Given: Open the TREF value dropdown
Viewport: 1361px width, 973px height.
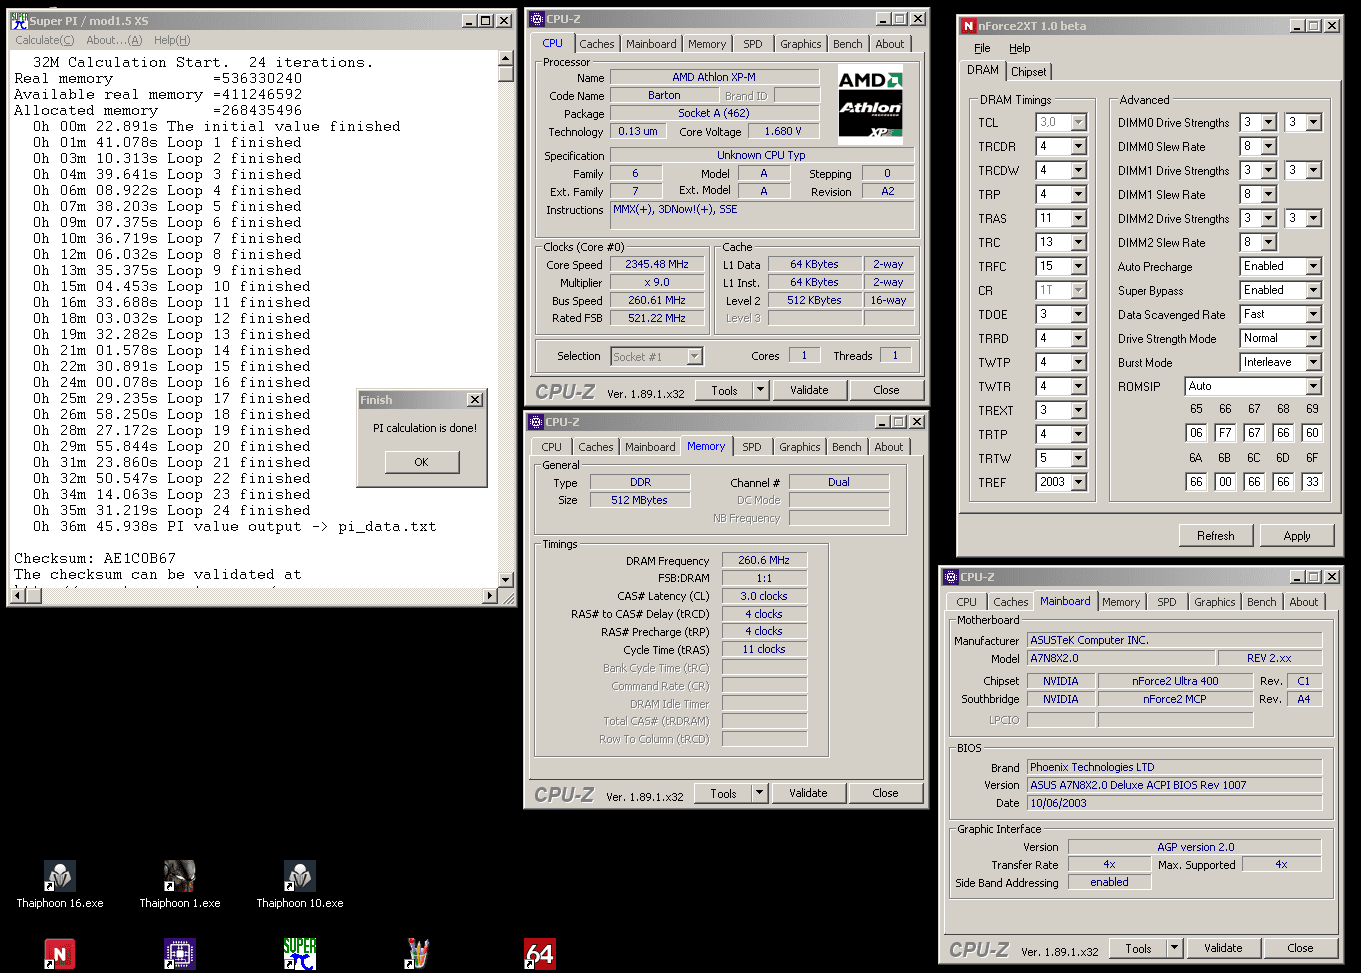Looking at the screenshot, I should pos(1079,482).
